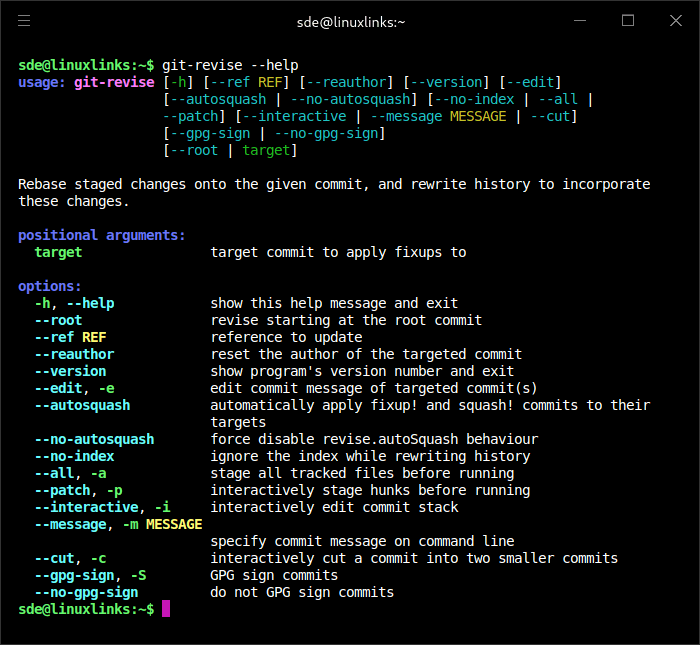Screen dimensions: 700x645
Task: Click the '--edit, -e' option
Action: point(75,388)
